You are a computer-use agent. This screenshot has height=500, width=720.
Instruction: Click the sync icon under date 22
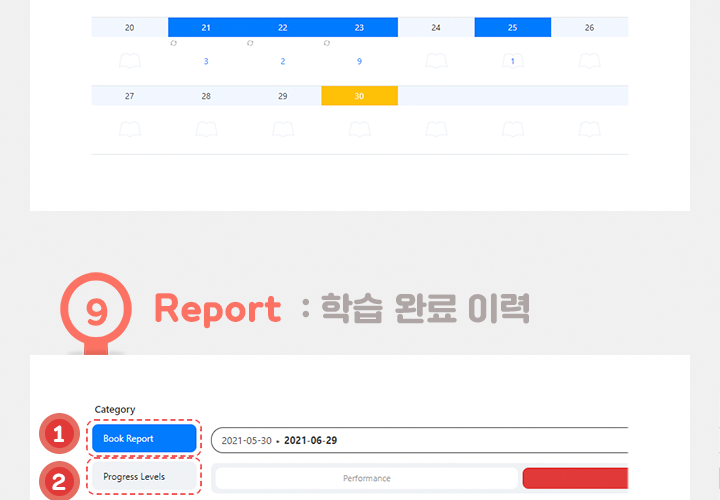[250, 44]
